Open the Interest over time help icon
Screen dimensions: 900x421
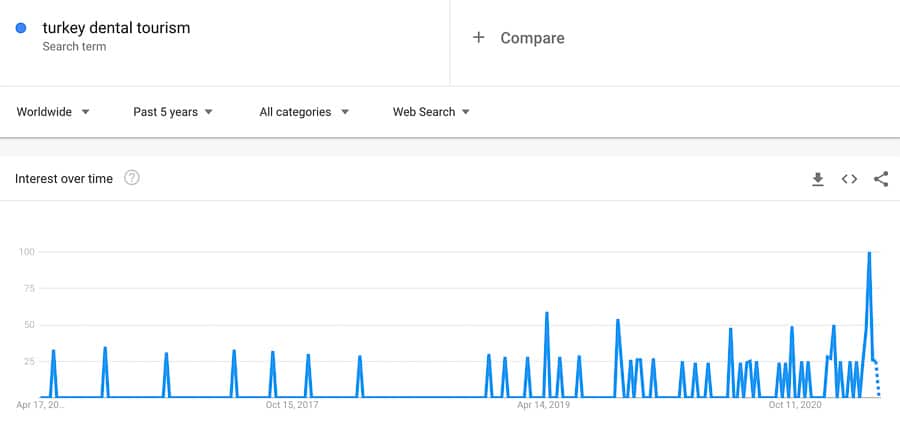[131, 178]
